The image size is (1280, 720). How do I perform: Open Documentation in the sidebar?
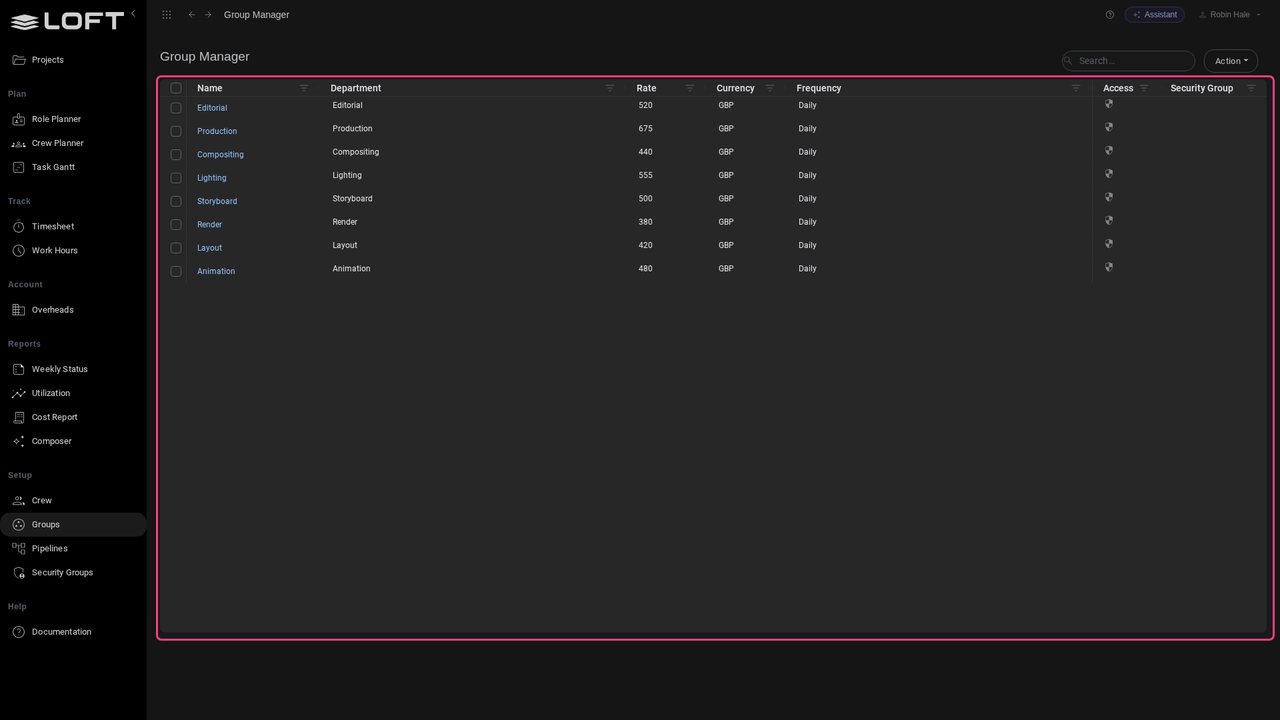click(73, 632)
